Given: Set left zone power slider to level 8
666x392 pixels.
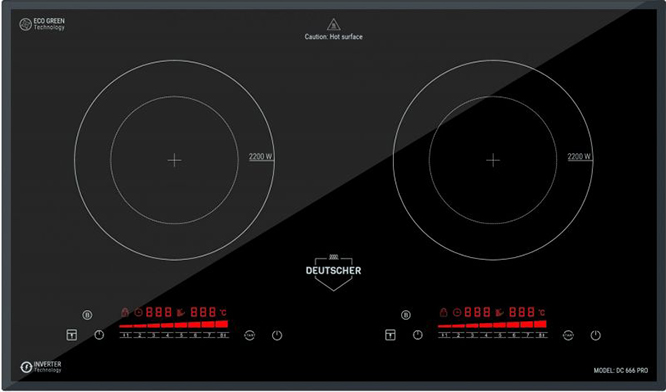Looking at the screenshot, I should pos(223,335).
